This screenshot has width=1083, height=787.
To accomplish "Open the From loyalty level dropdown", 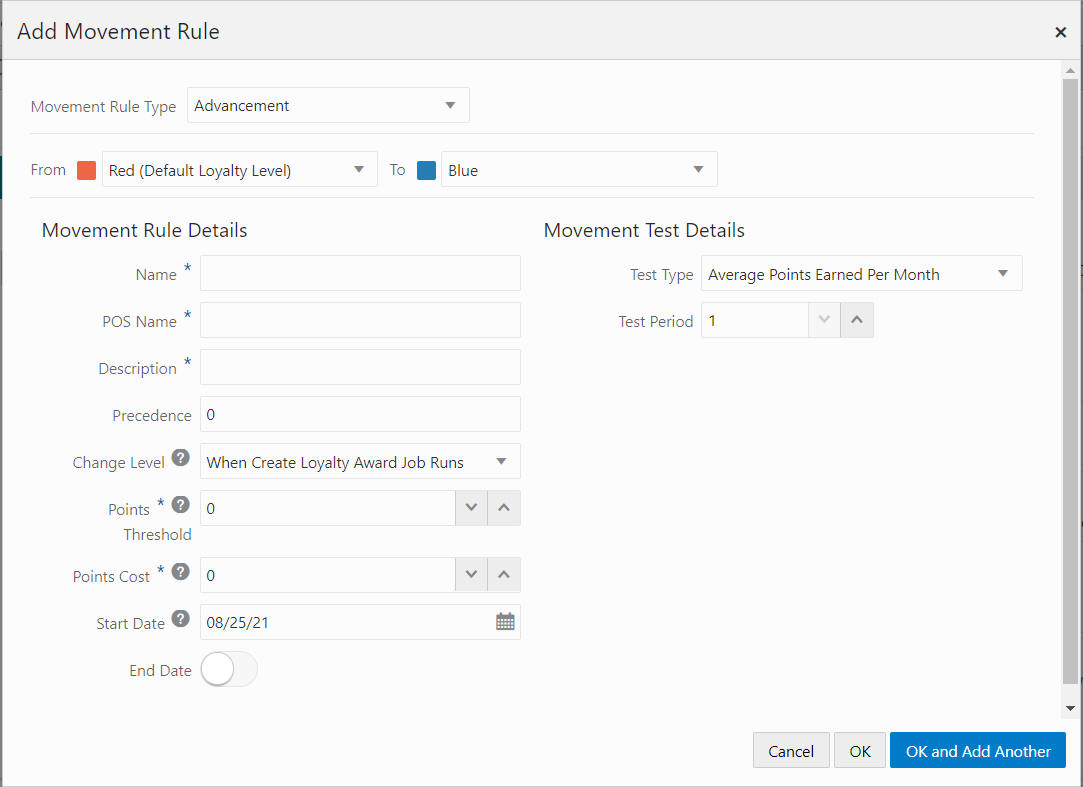I will click(x=240, y=169).
